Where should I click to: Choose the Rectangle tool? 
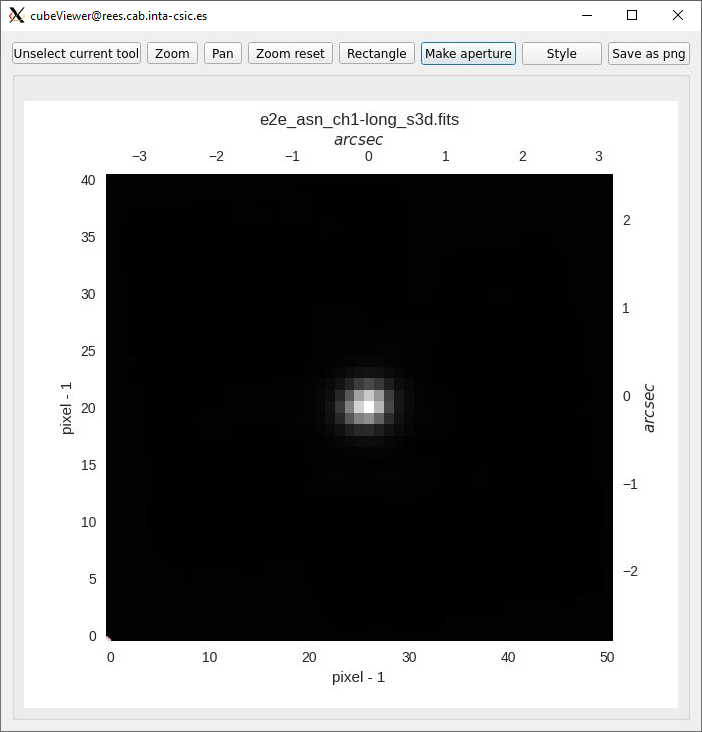coord(377,54)
